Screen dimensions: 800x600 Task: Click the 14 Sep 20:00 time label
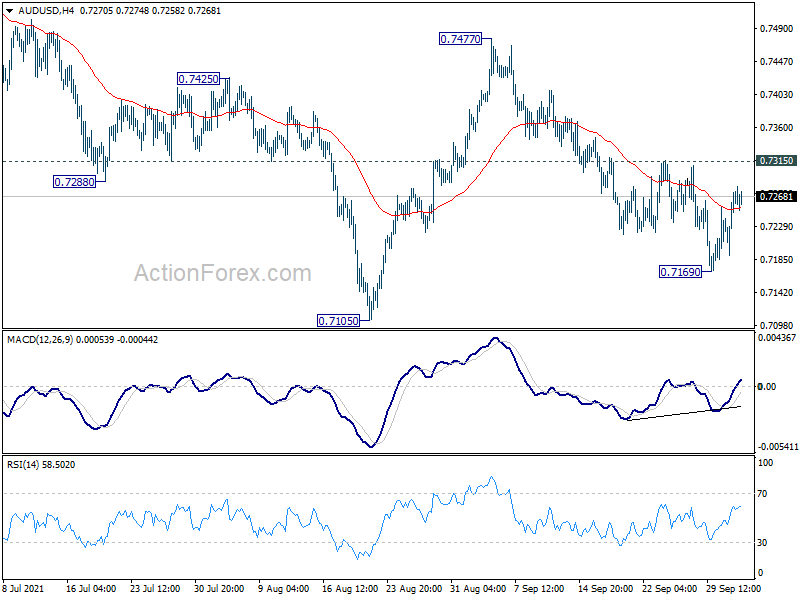pyautogui.click(x=606, y=589)
